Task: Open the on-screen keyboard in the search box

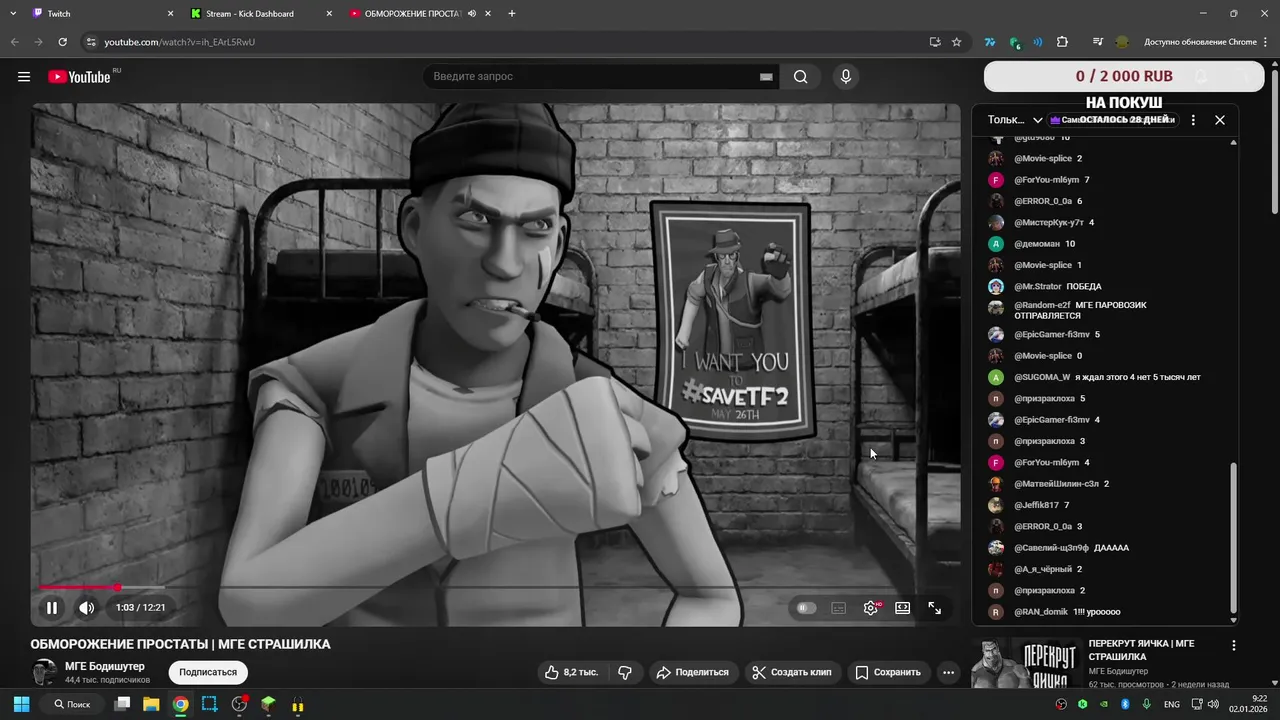Action: coord(766,77)
